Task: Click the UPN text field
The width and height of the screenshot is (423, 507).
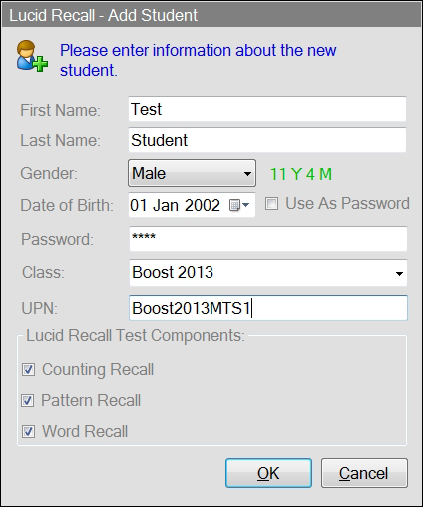Action: [268, 308]
